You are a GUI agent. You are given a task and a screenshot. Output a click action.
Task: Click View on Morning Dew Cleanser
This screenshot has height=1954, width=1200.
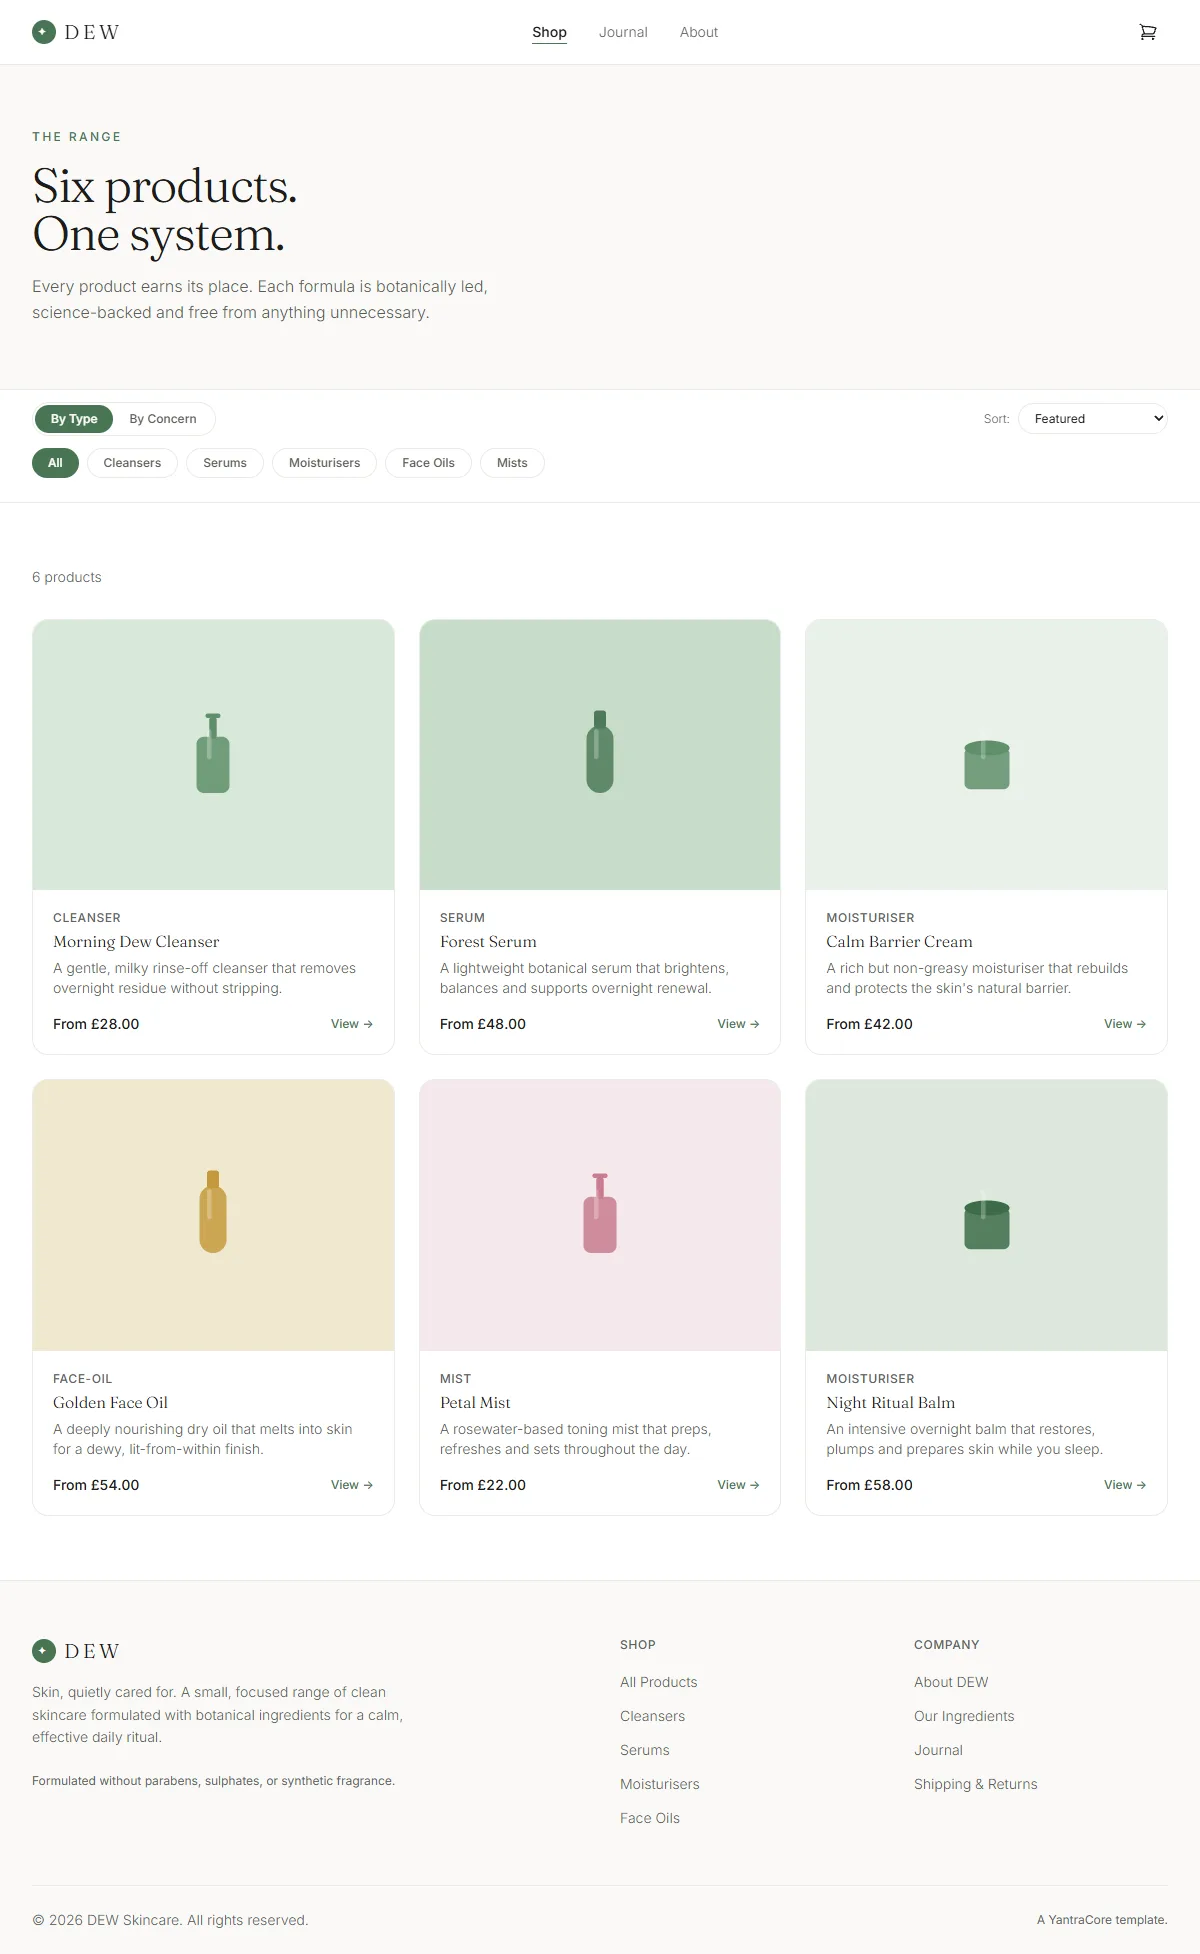352,1024
